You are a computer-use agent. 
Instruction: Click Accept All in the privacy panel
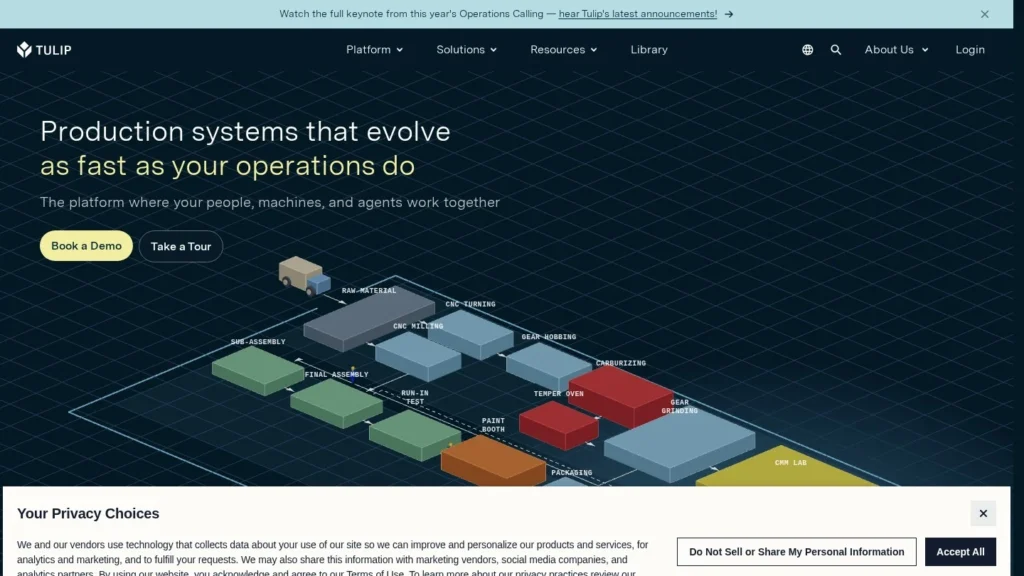(959, 552)
